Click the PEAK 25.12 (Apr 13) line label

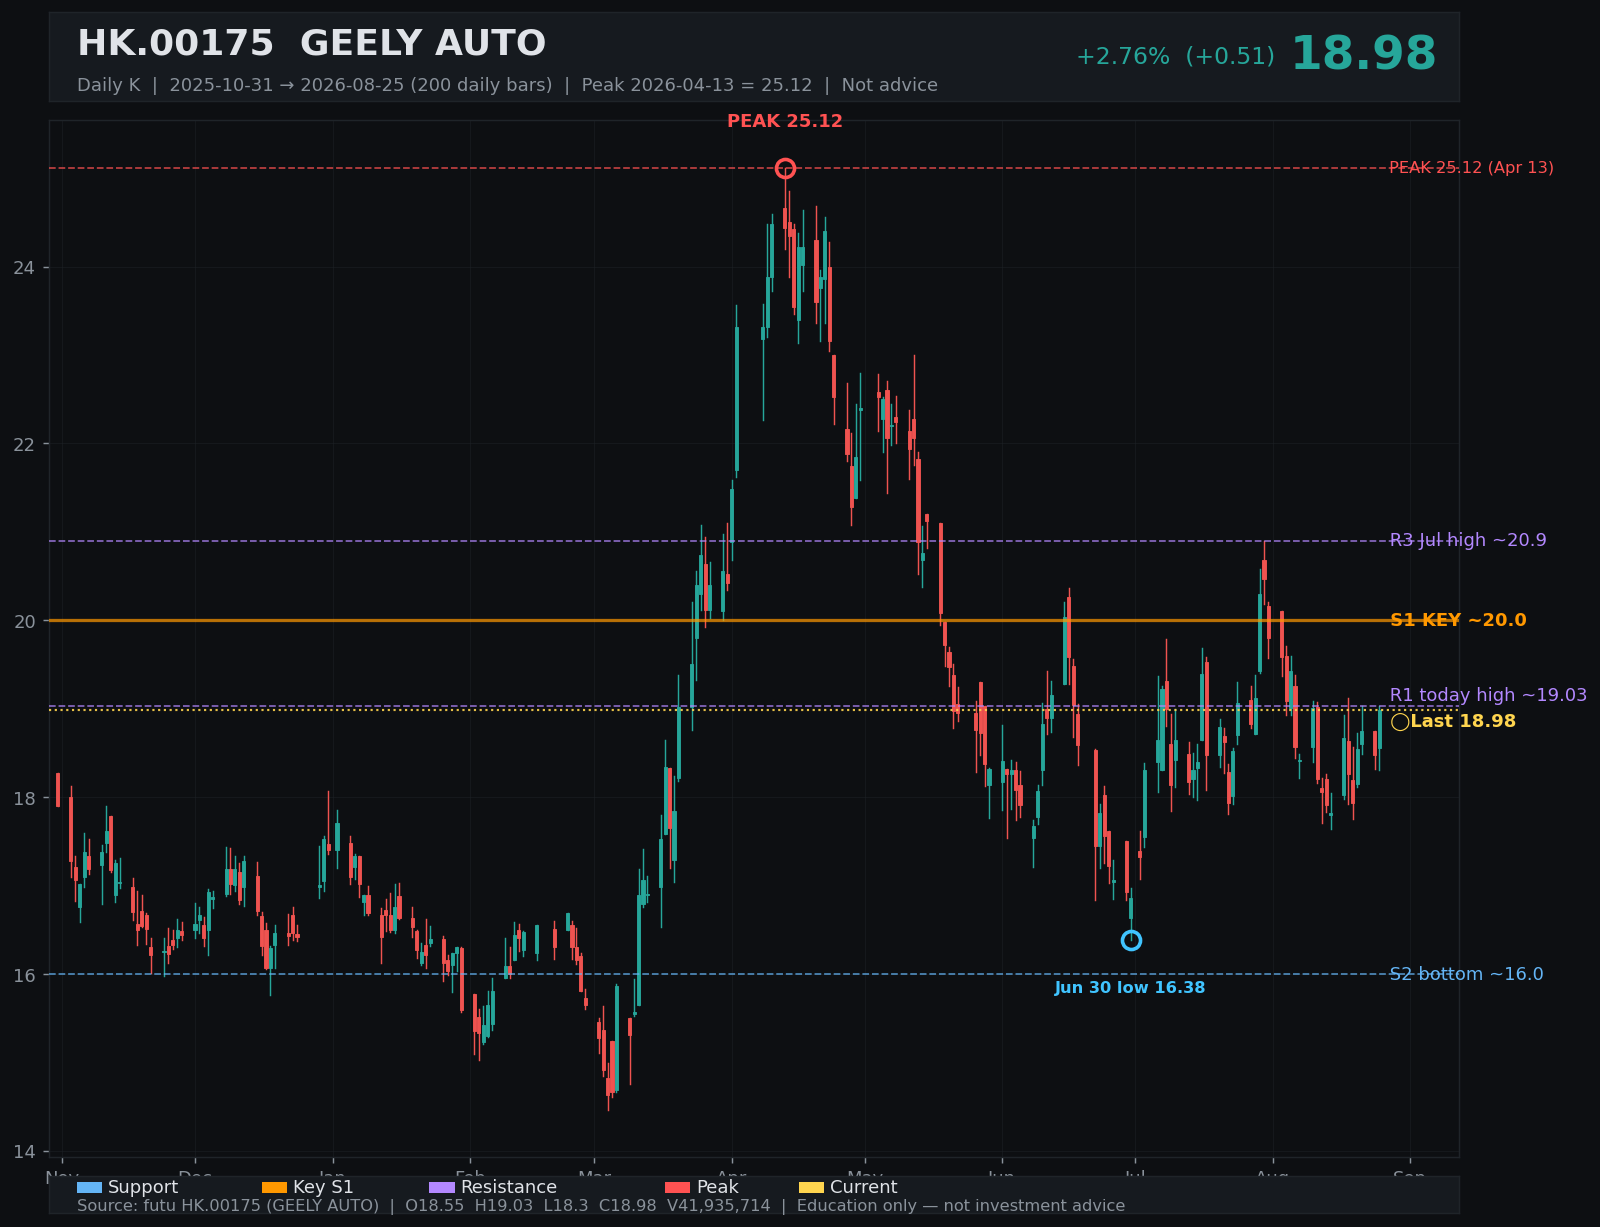(x=1471, y=168)
